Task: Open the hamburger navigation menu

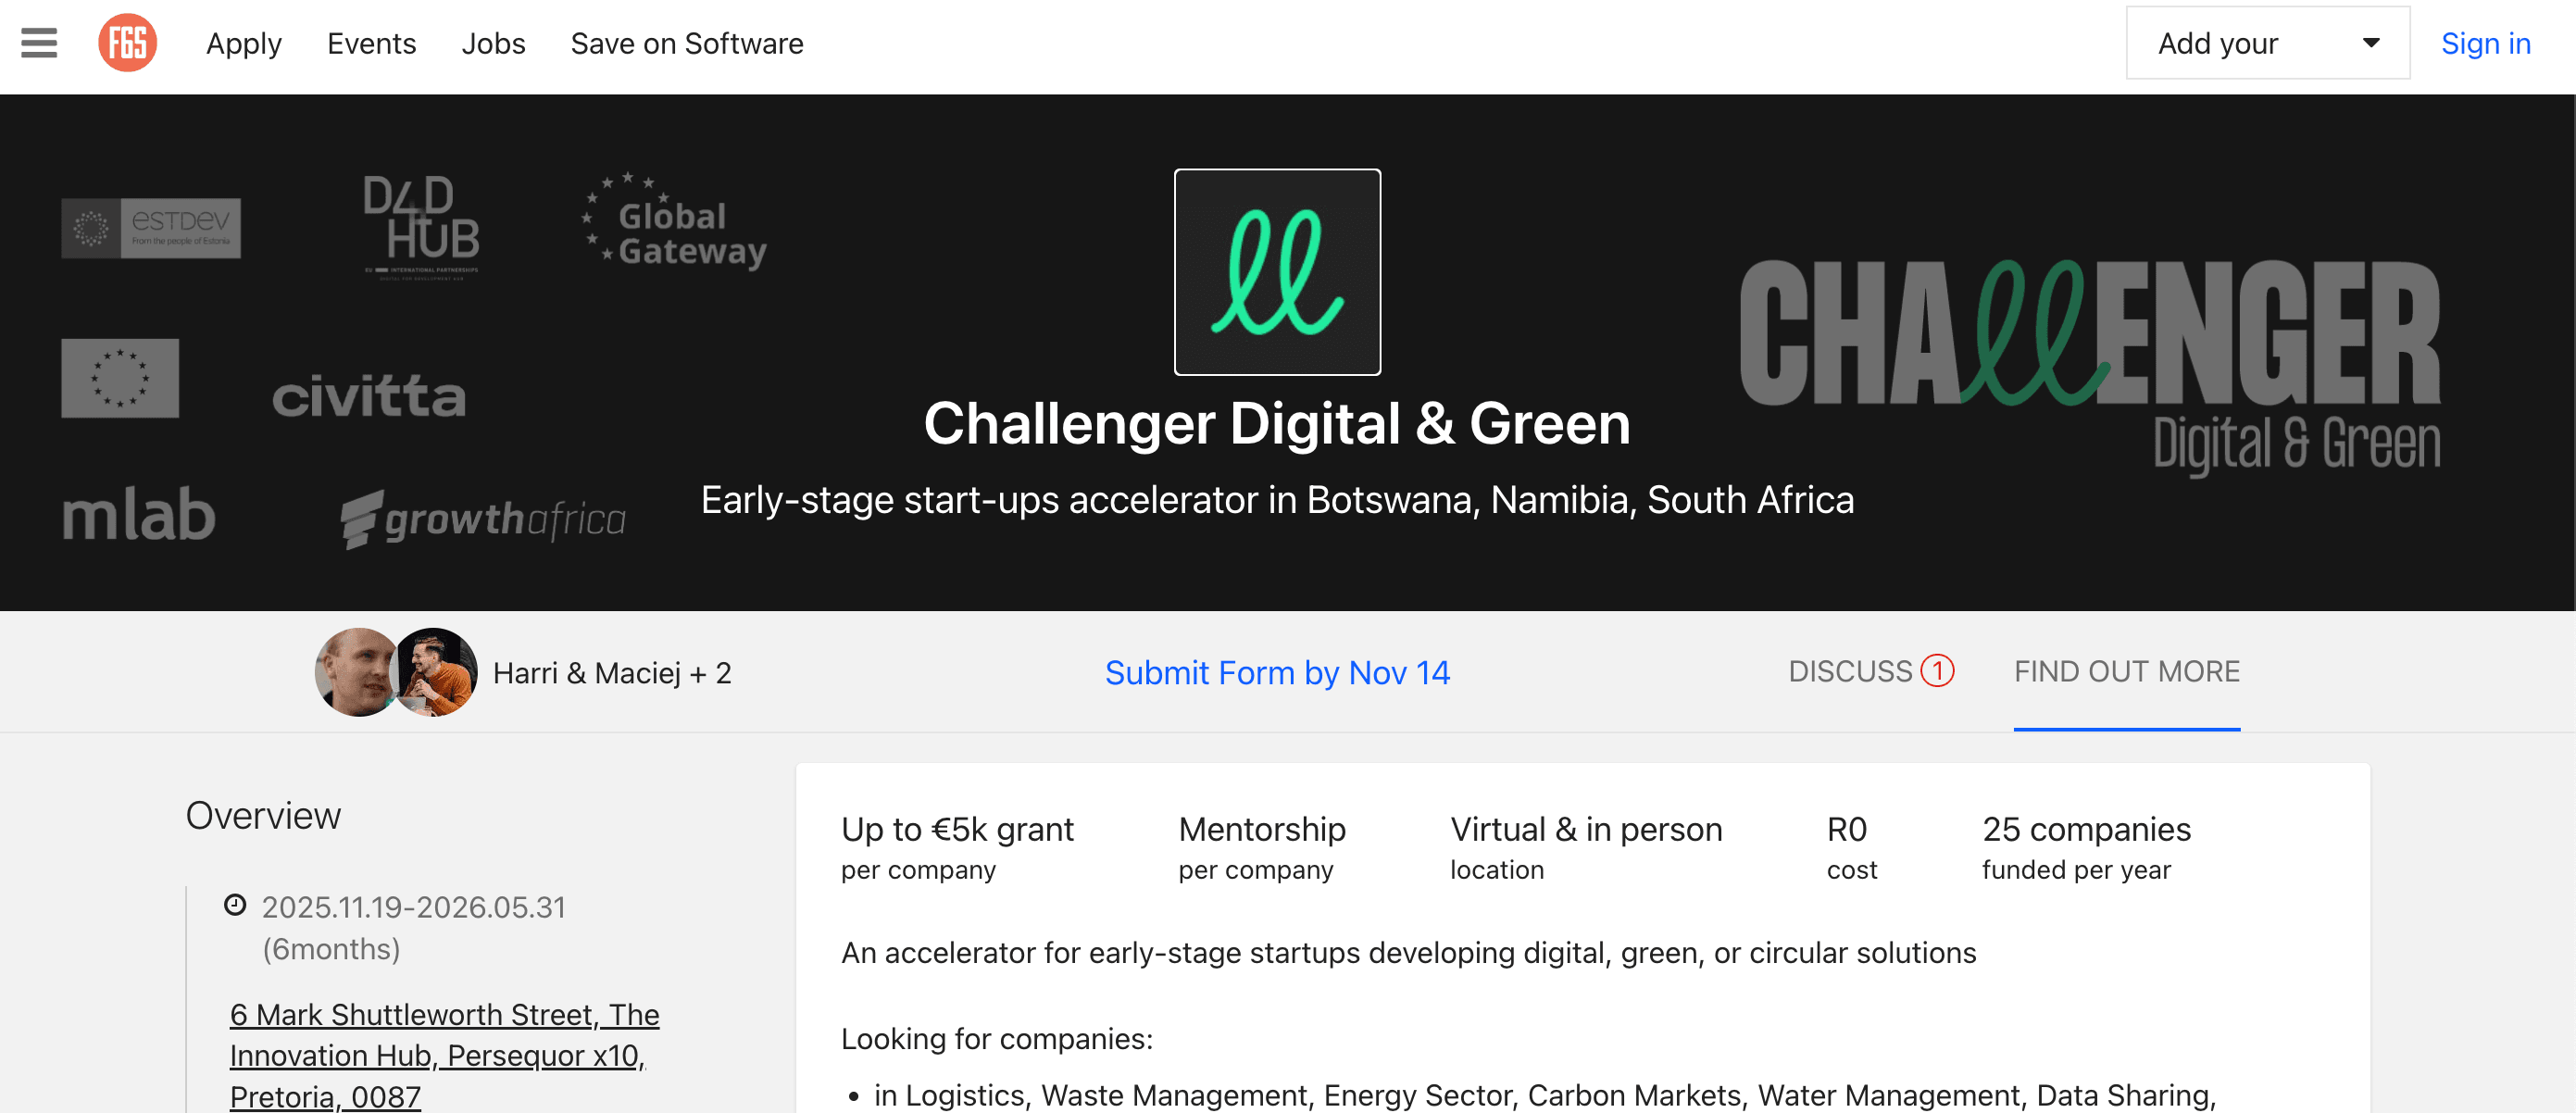Action: (x=38, y=43)
